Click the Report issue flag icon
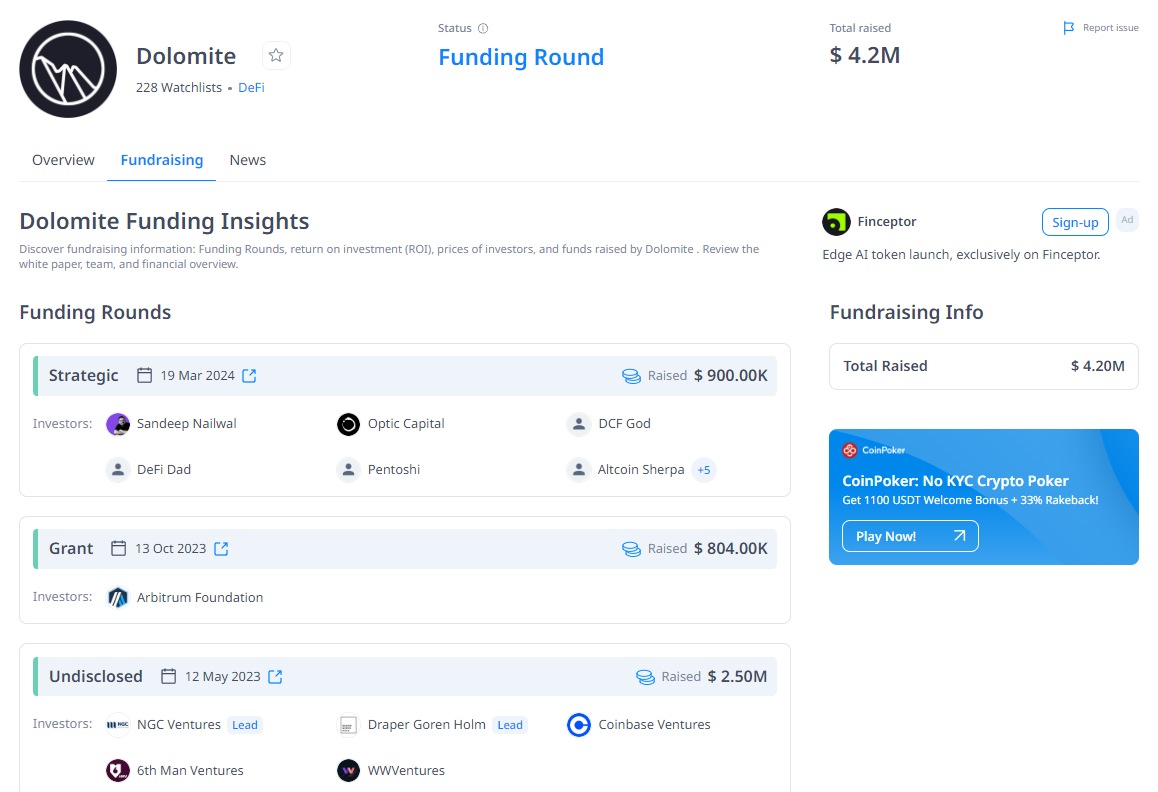The height and width of the screenshot is (792, 1158). click(x=1069, y=28)
